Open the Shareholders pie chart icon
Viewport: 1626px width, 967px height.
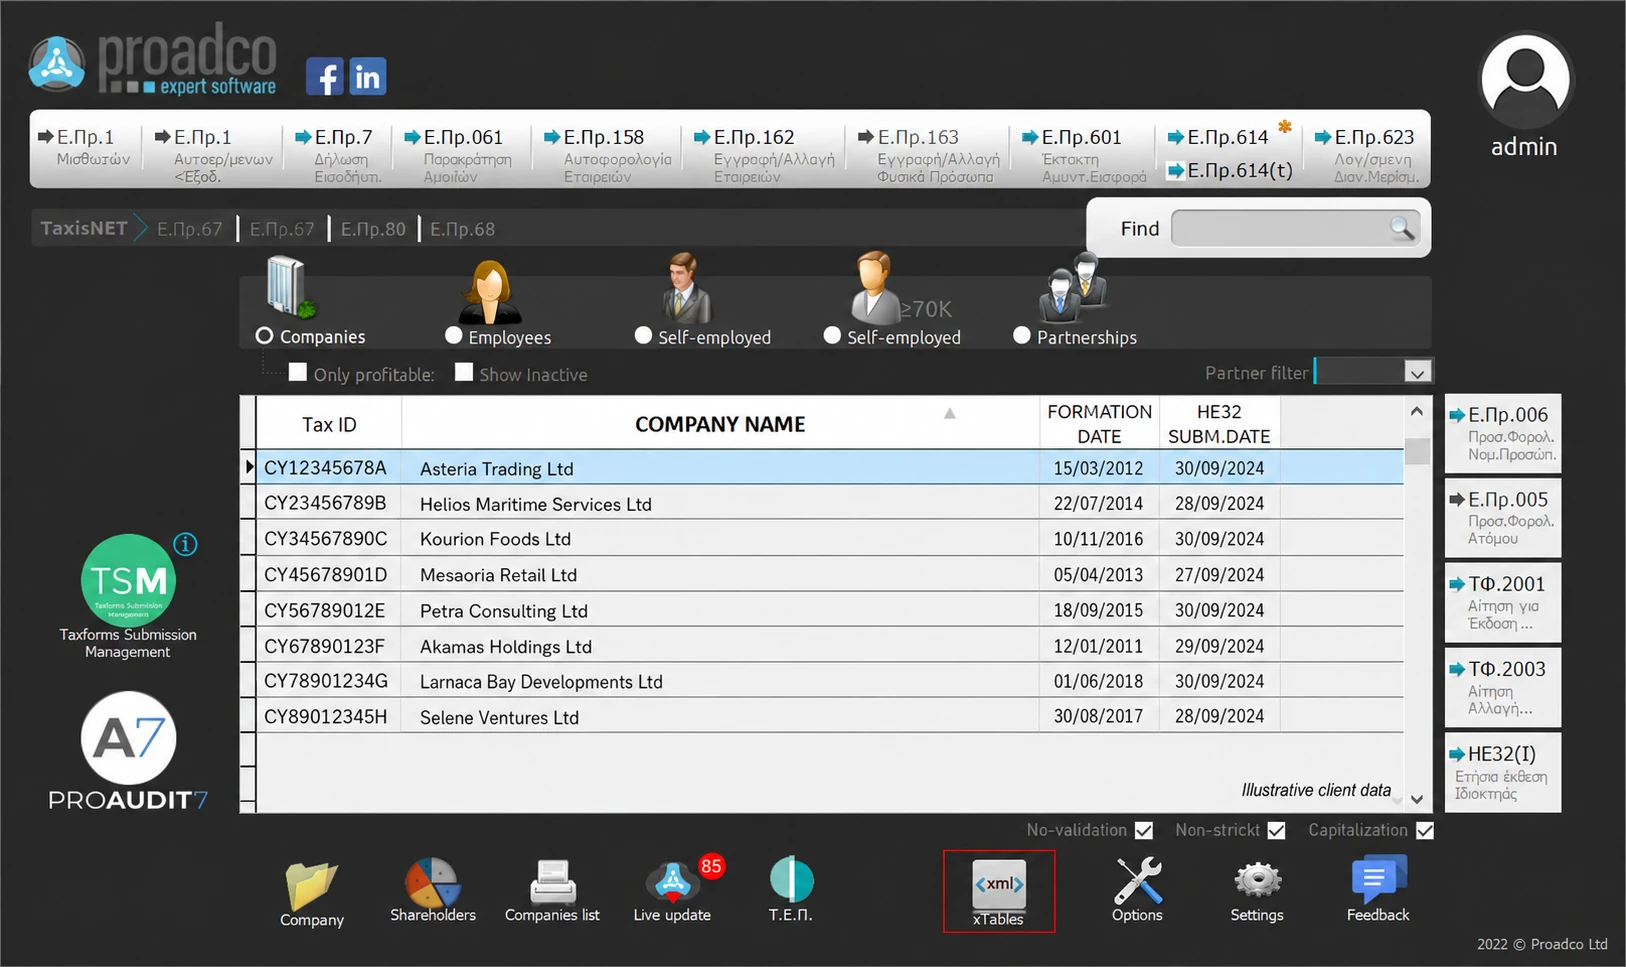coord(432,882)
